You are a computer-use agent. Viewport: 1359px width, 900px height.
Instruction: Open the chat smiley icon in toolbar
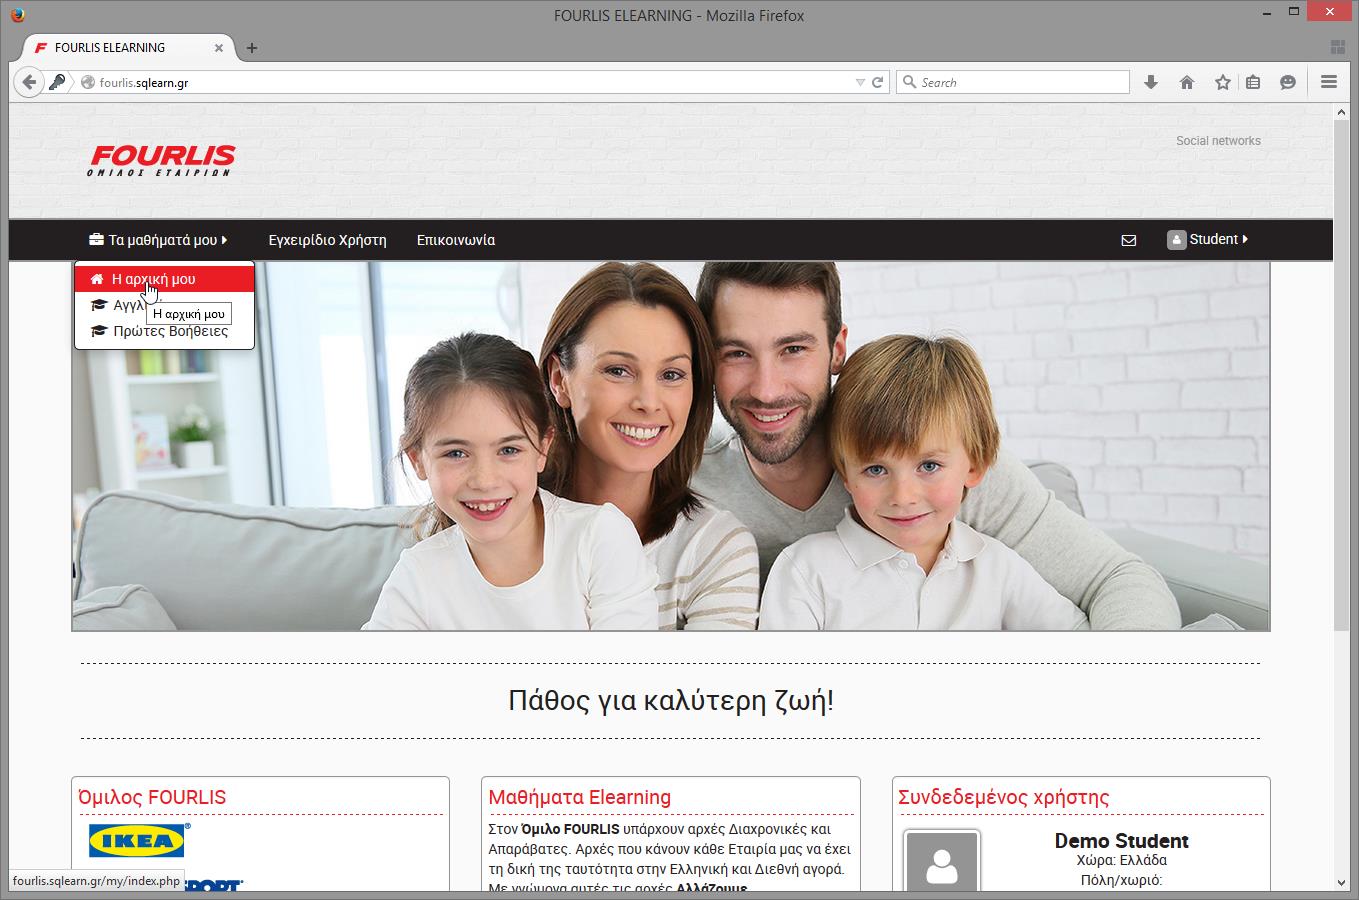tap(1288, 82)
